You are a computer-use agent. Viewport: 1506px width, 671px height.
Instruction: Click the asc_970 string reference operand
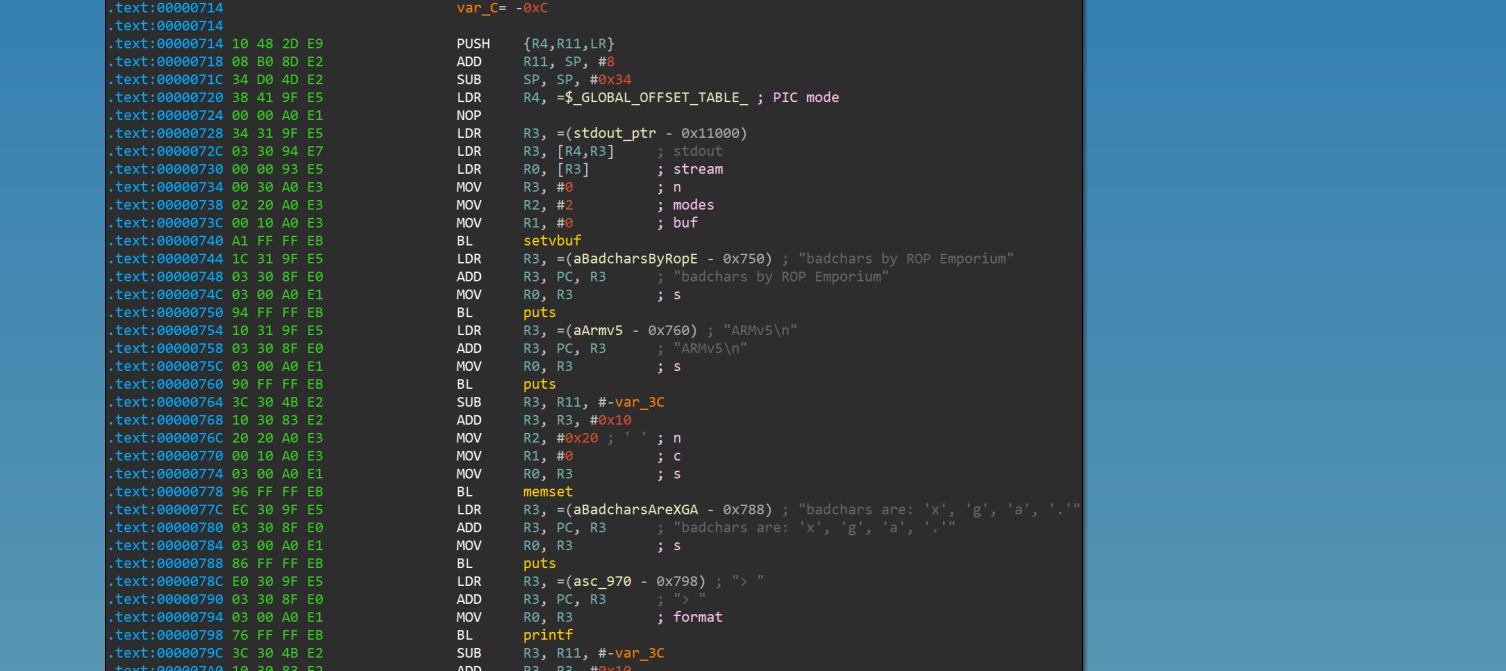click(601, 582)
